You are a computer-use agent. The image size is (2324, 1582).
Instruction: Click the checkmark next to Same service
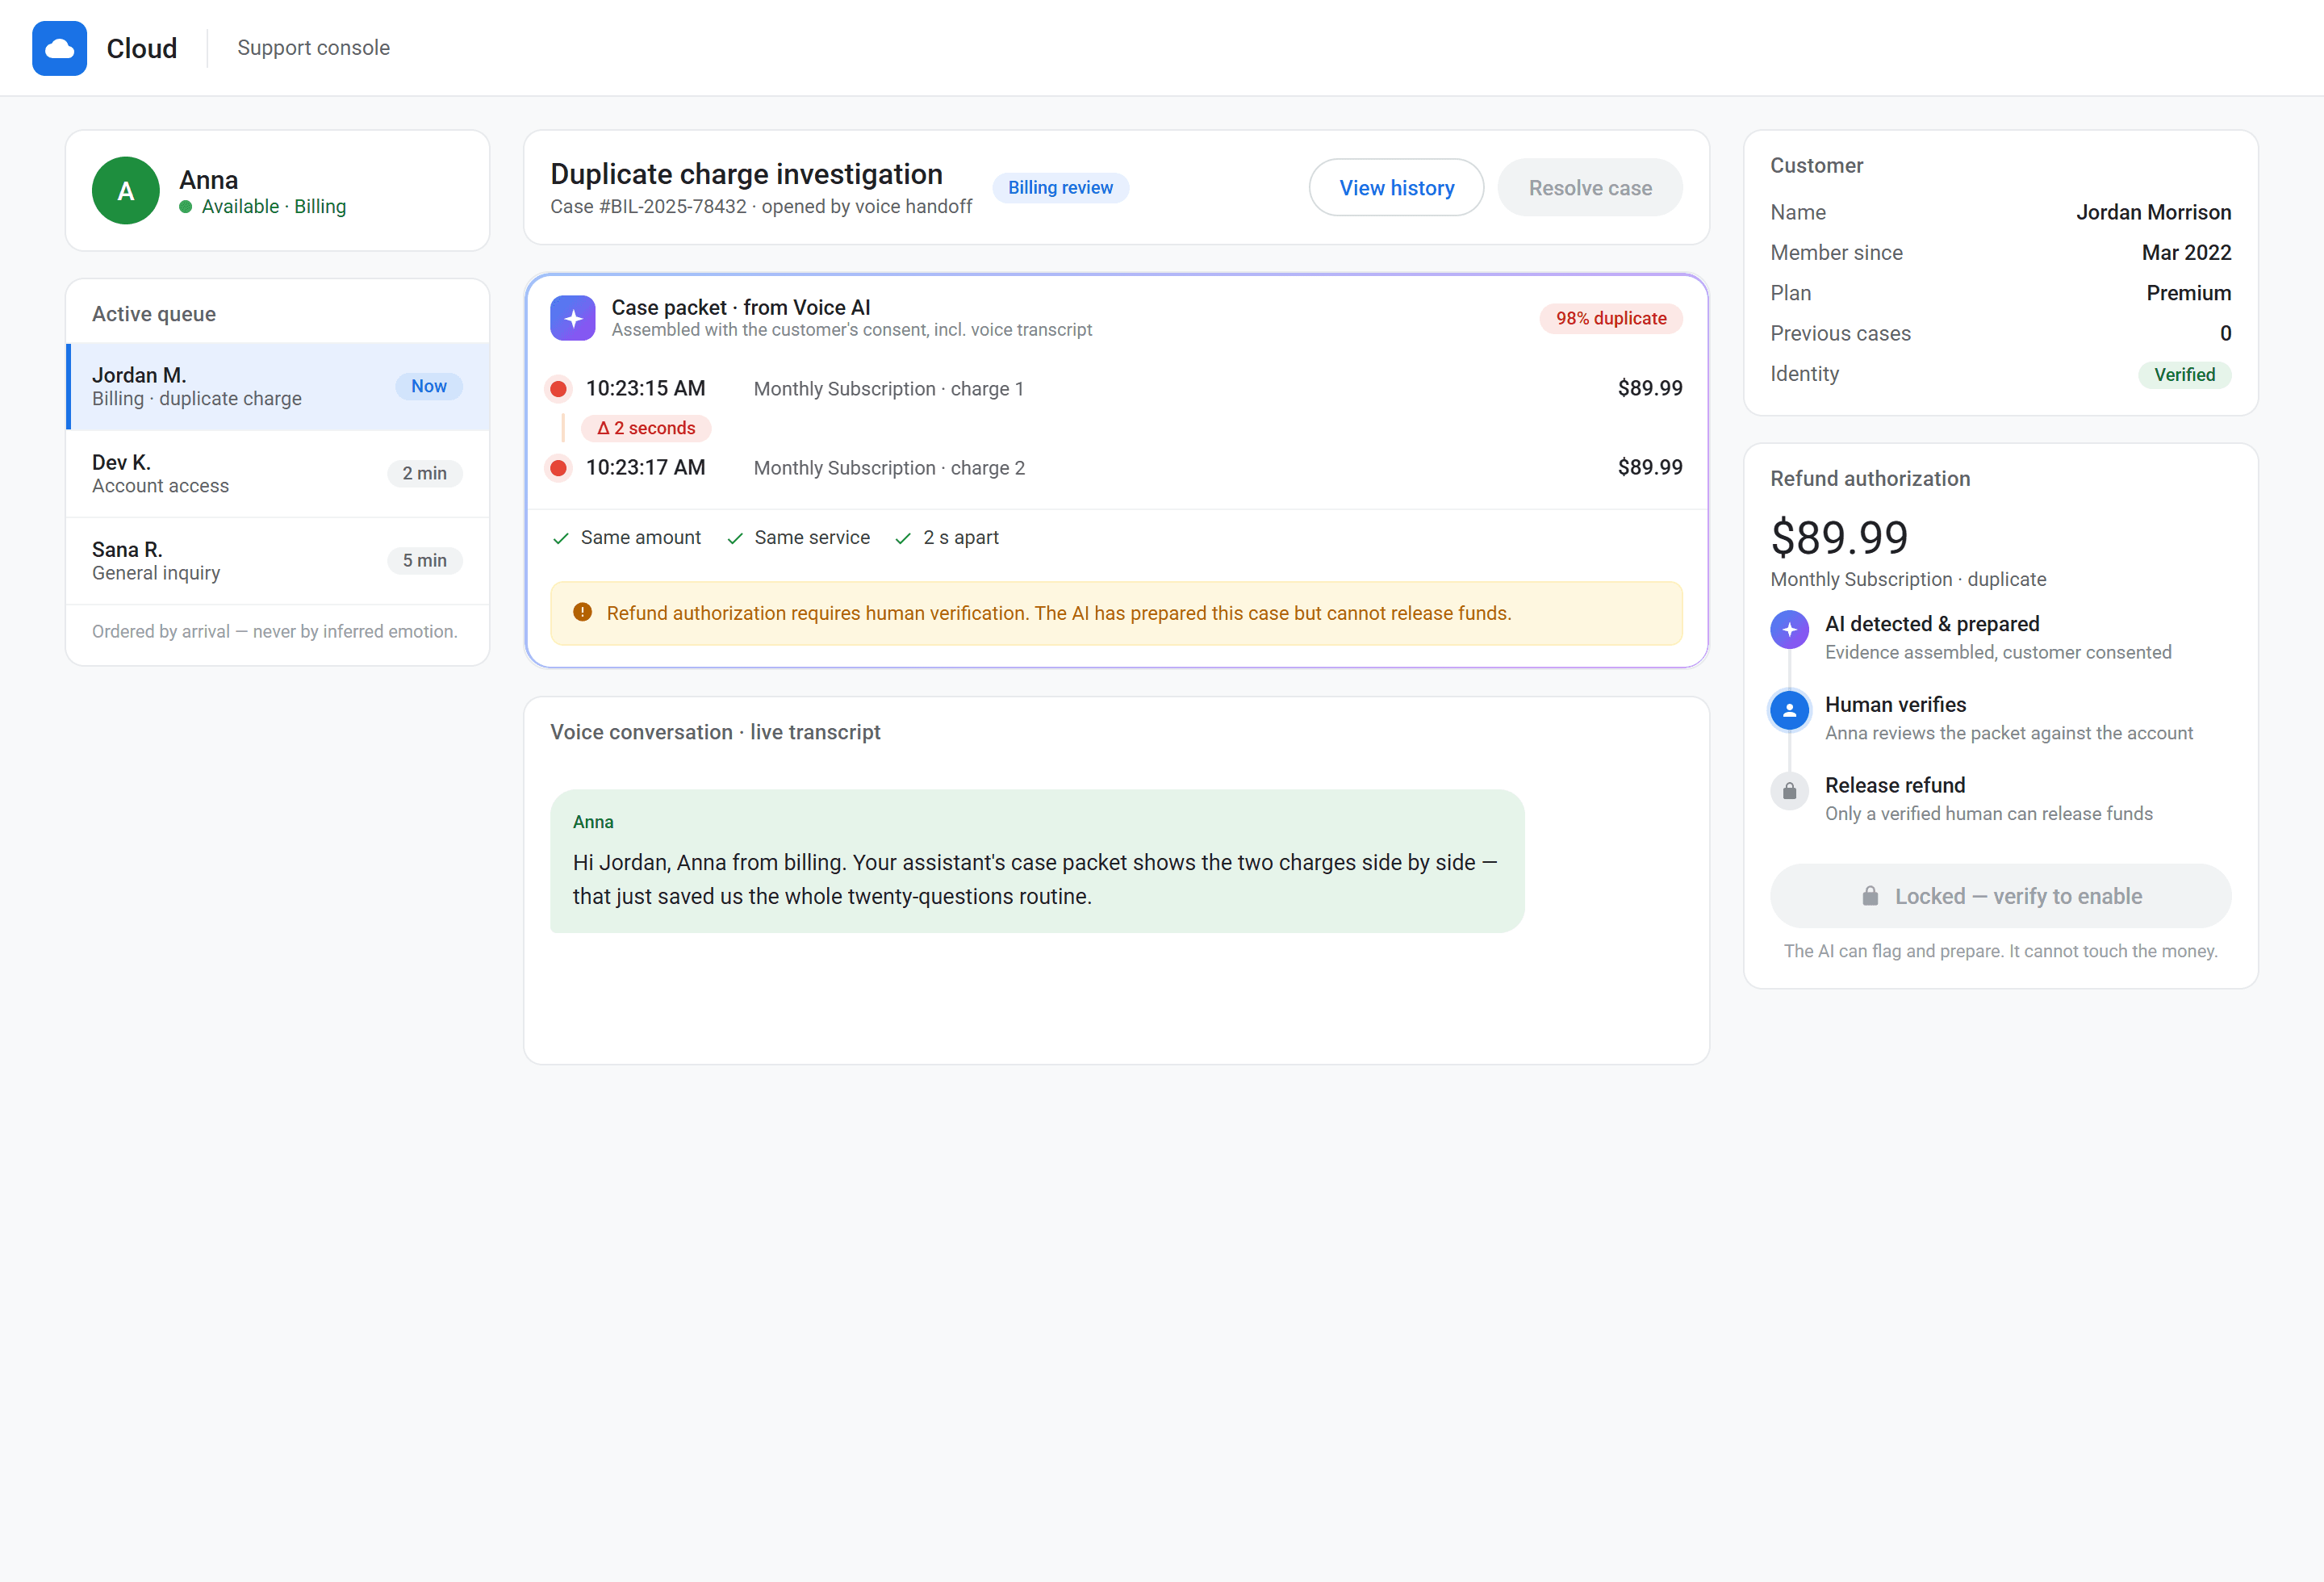735,538
